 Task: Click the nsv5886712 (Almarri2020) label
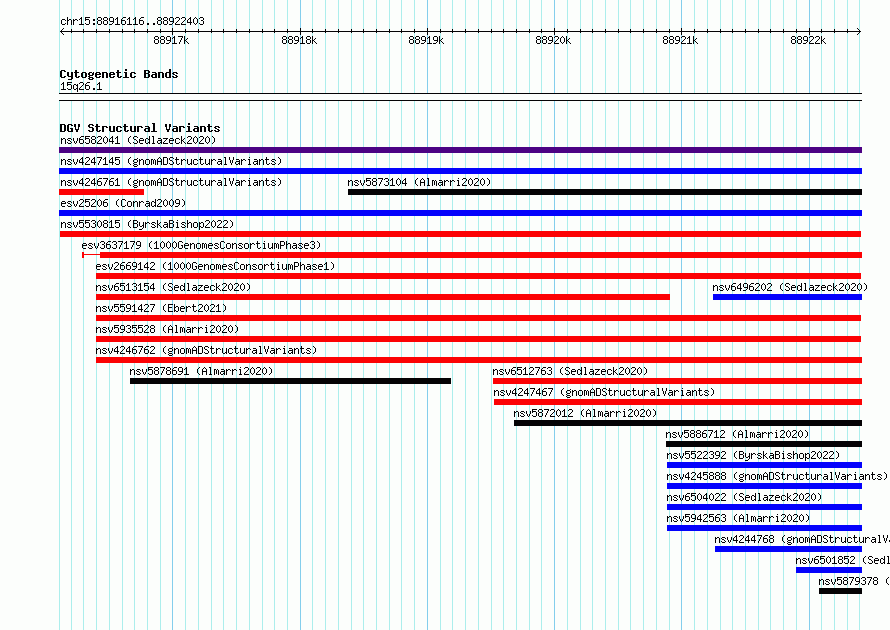coord(737,434)
